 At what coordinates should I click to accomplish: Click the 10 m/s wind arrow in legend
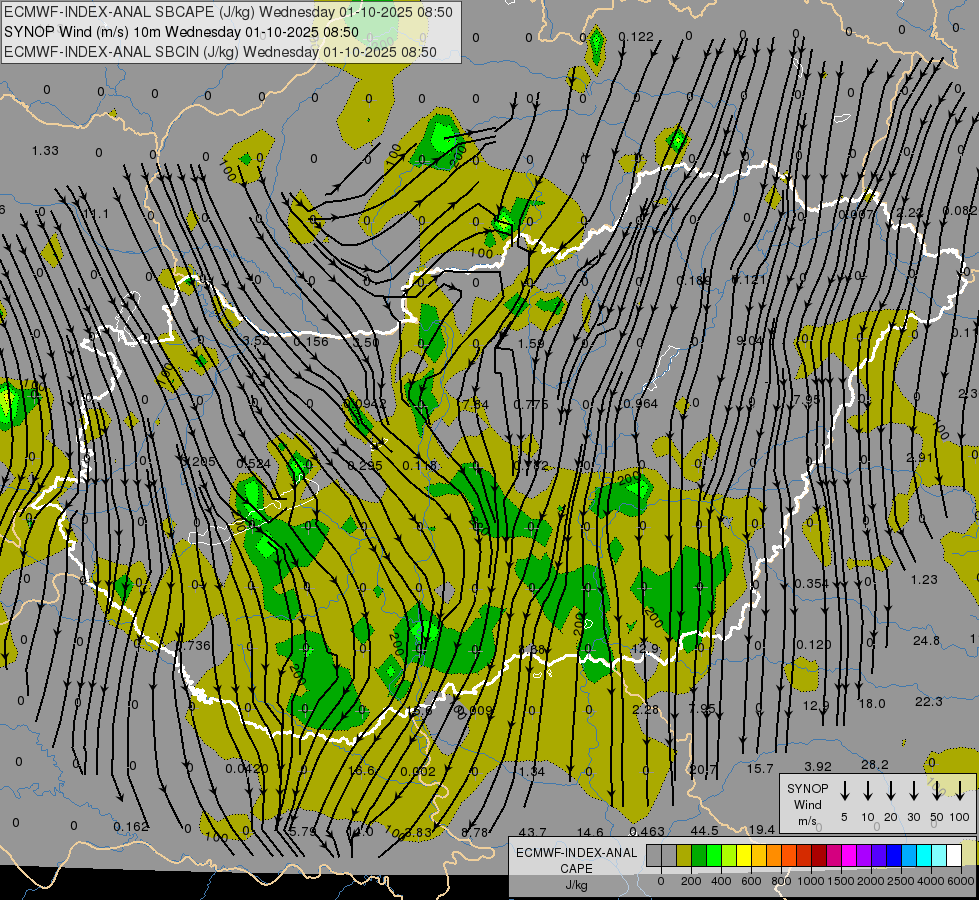pyautogui.click(x=868, y=791)
